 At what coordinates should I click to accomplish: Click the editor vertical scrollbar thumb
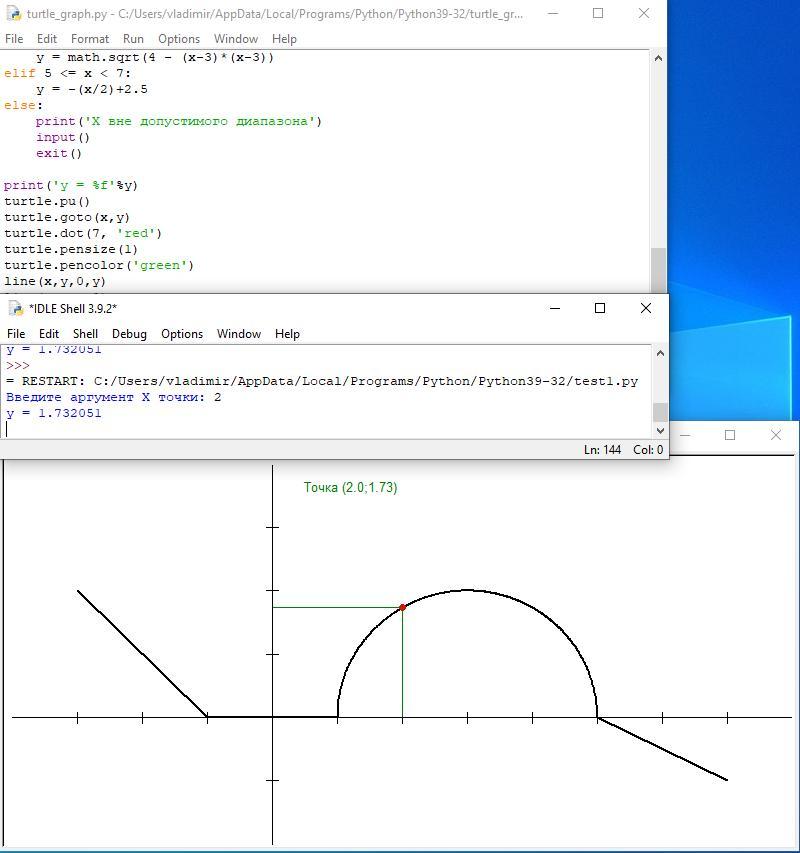[658, 269]
